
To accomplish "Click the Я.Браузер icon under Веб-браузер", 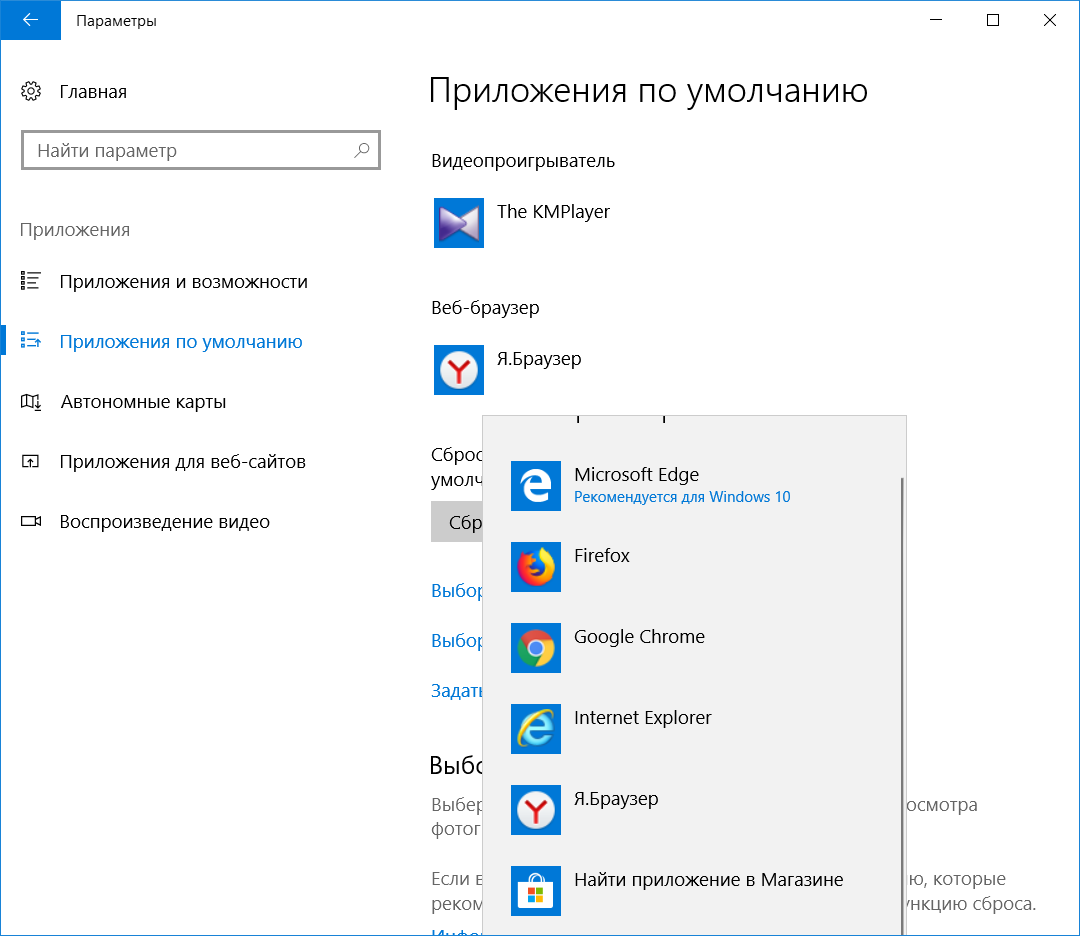I will (x=459, y=370).
